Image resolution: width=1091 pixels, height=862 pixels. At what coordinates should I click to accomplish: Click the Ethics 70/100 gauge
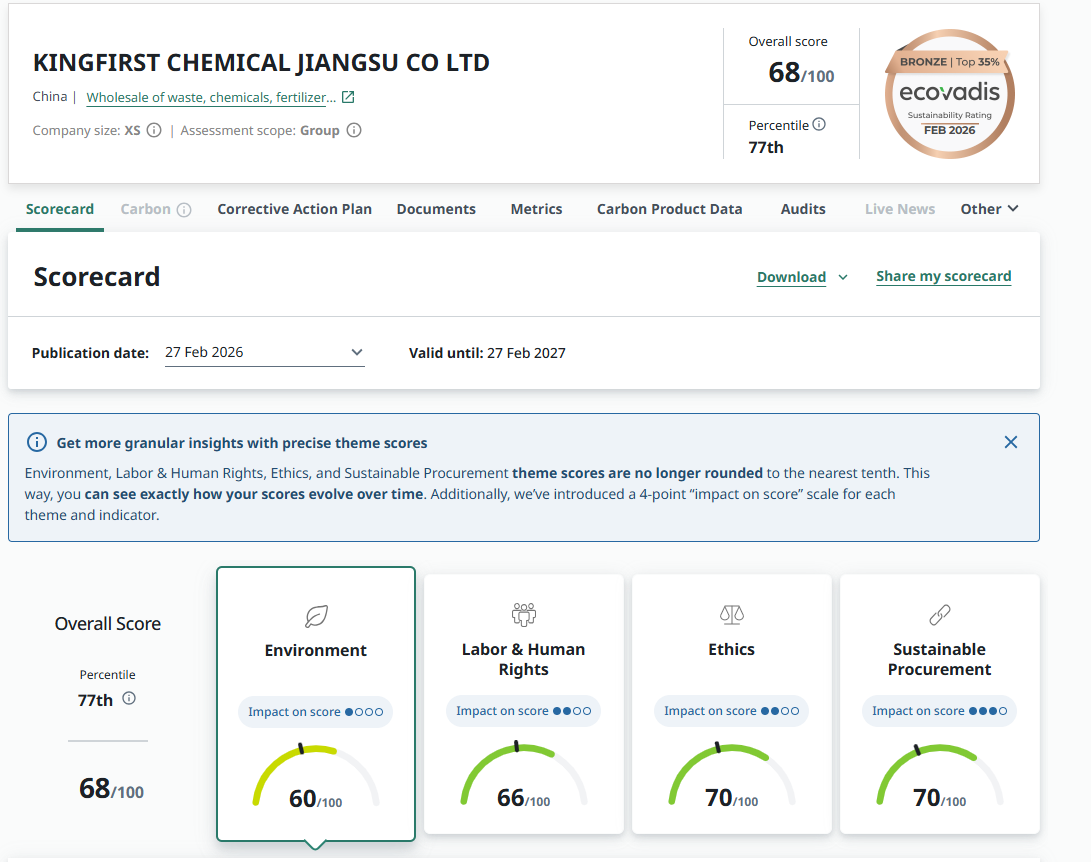(732, 776)
